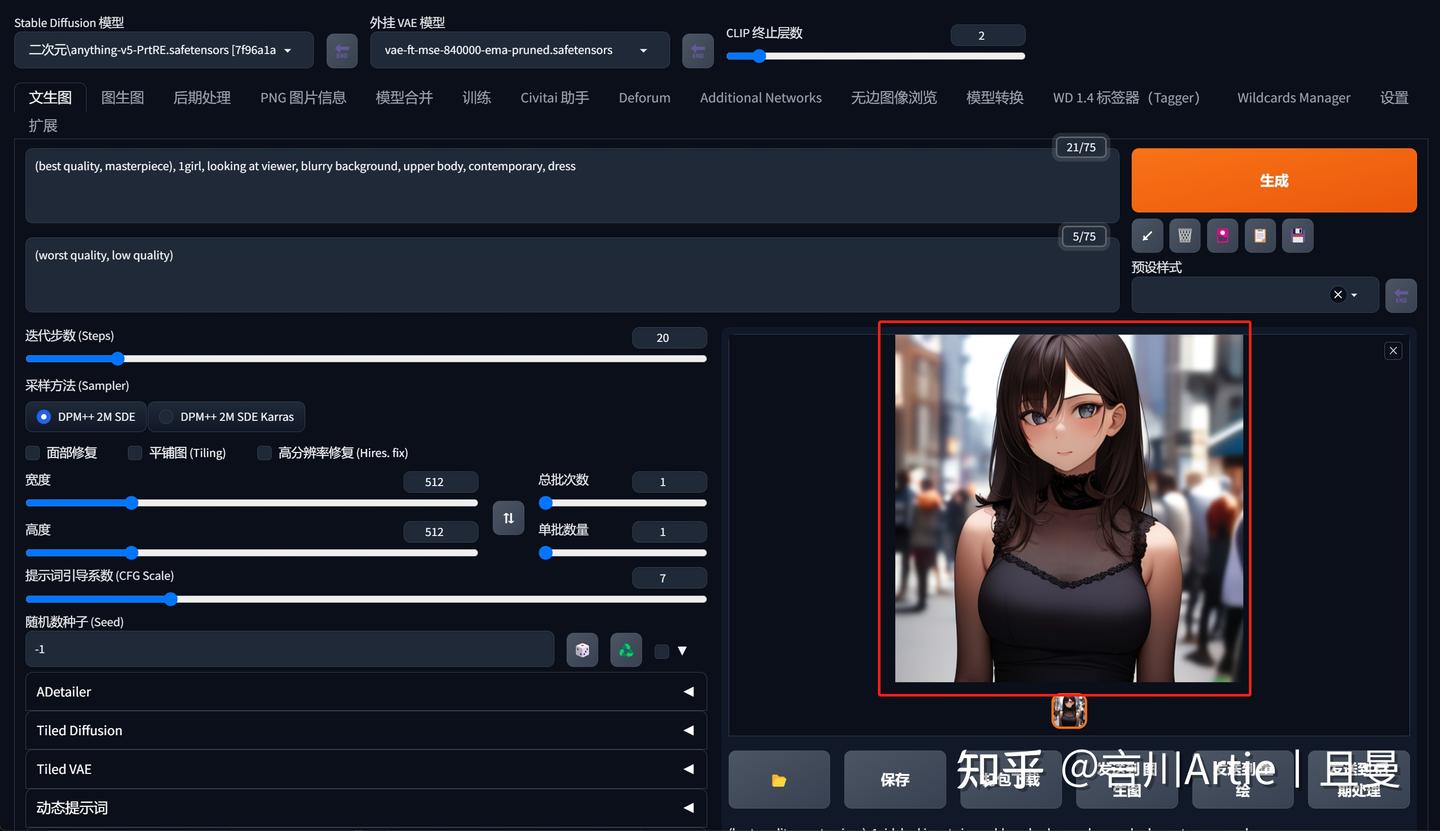Clear the prompt with the trash bin icon
Image resolution: width=1440 pixels, height=831 pixels.
pos(1185,236)
